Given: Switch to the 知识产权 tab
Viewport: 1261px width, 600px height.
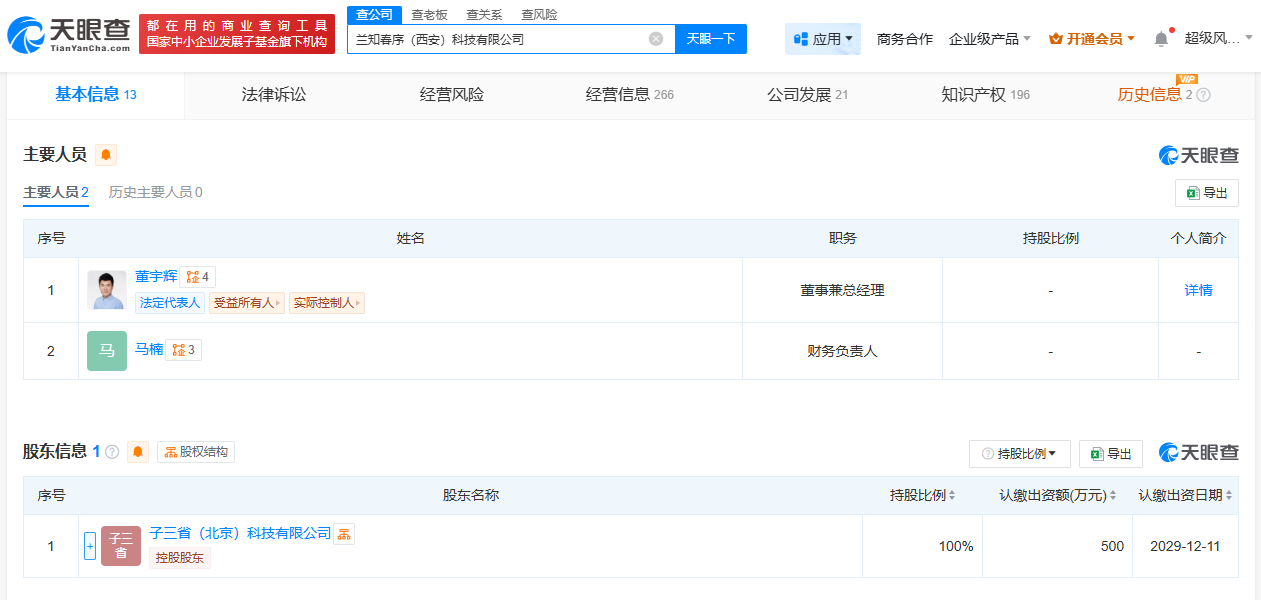Looking at the screenshot, I should [986, 95].
